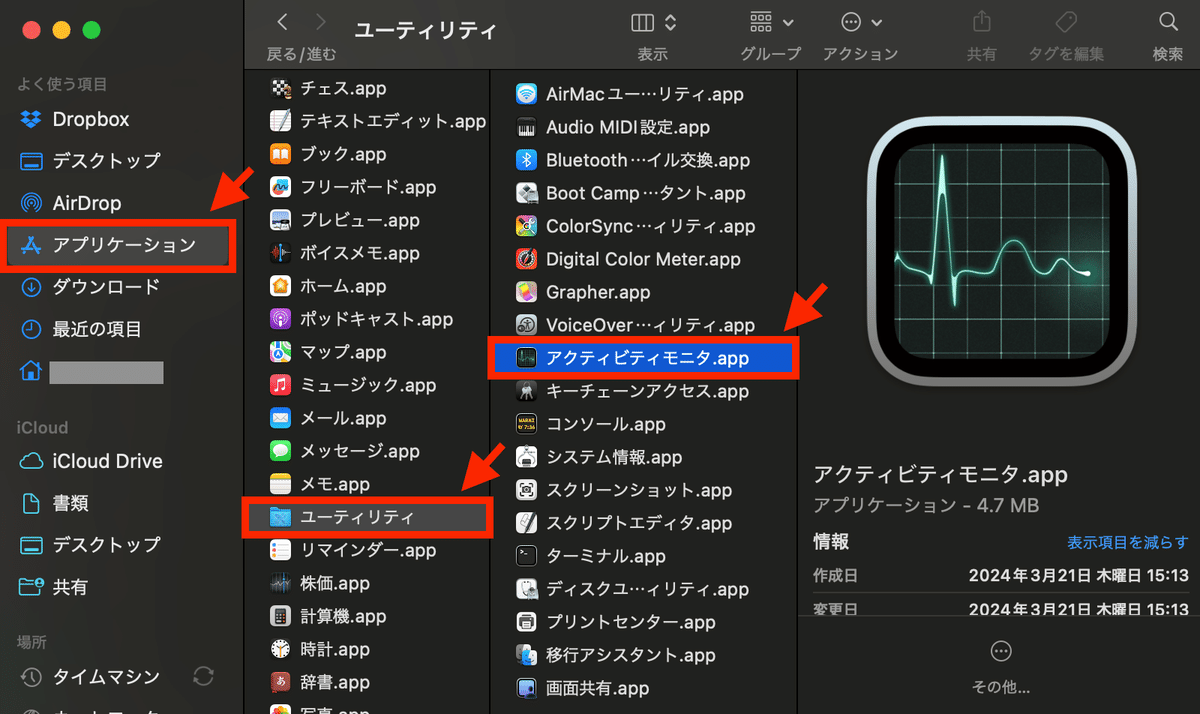Click 時計.app clock icon
The image size is (1200, 714).
281,649
